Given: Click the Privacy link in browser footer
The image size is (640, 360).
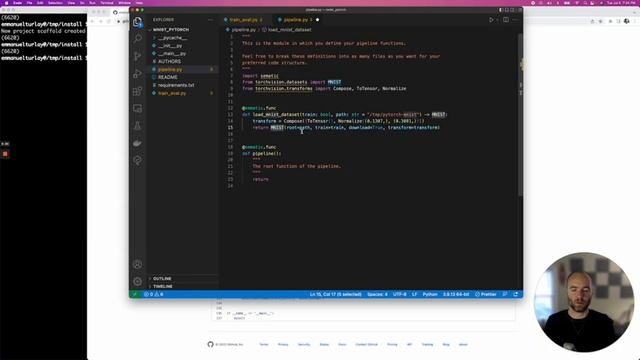Looking at the screenshot, I should [x=283, y=344].
